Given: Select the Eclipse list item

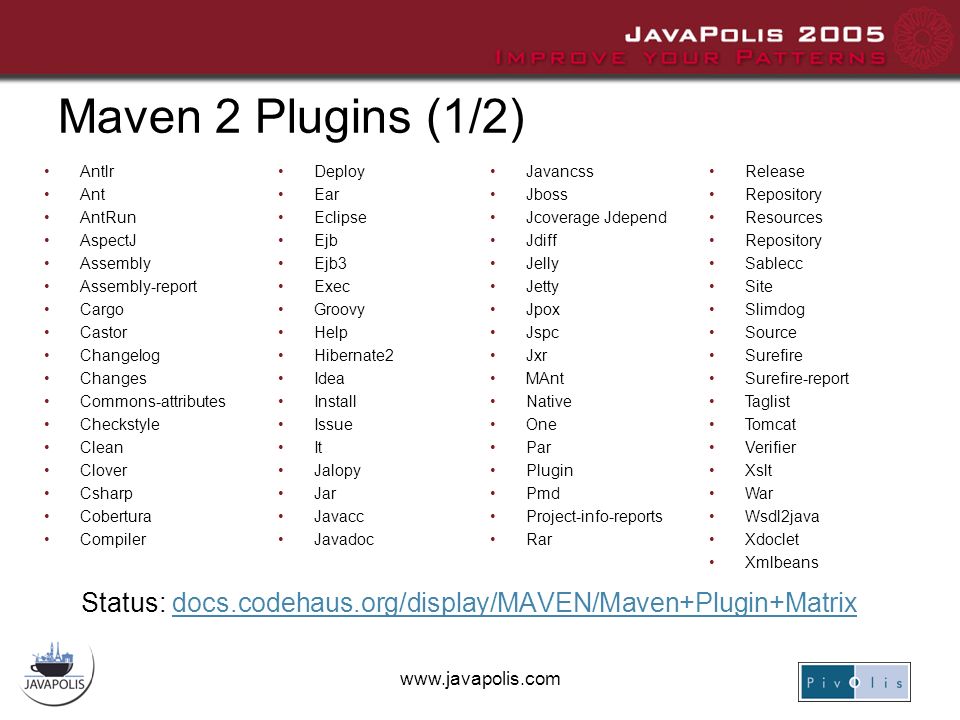Looking at the screenshot, I should (340, 217).
